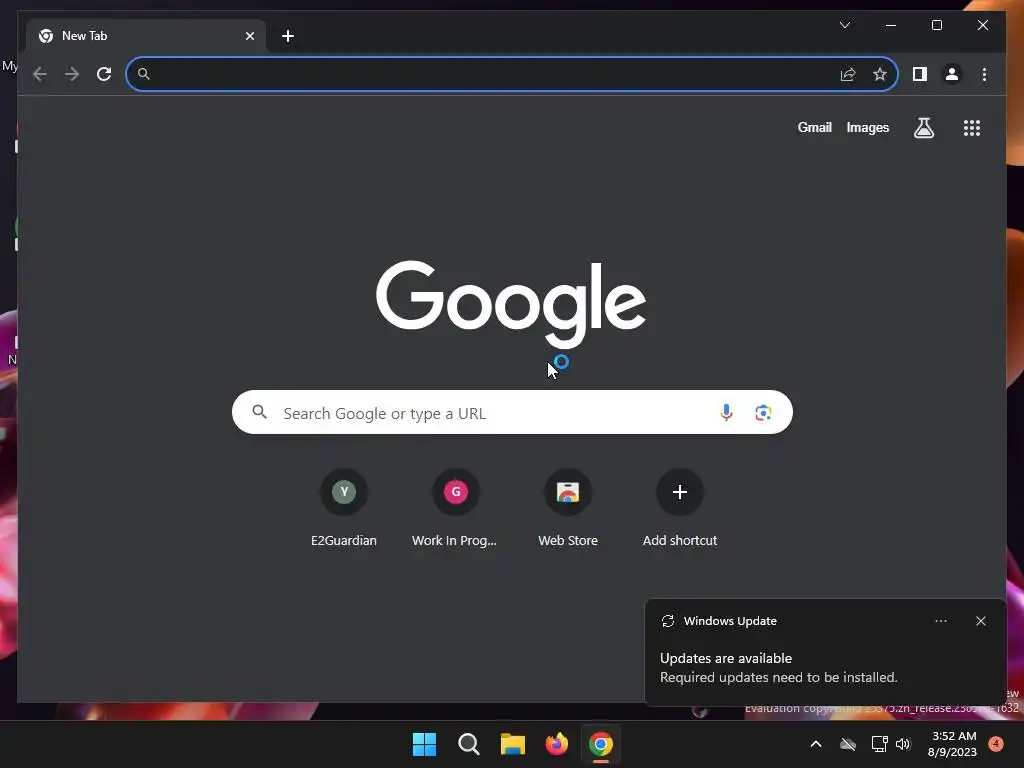Open the Windows Start menu
The image size is (1024, 768).
424,744
